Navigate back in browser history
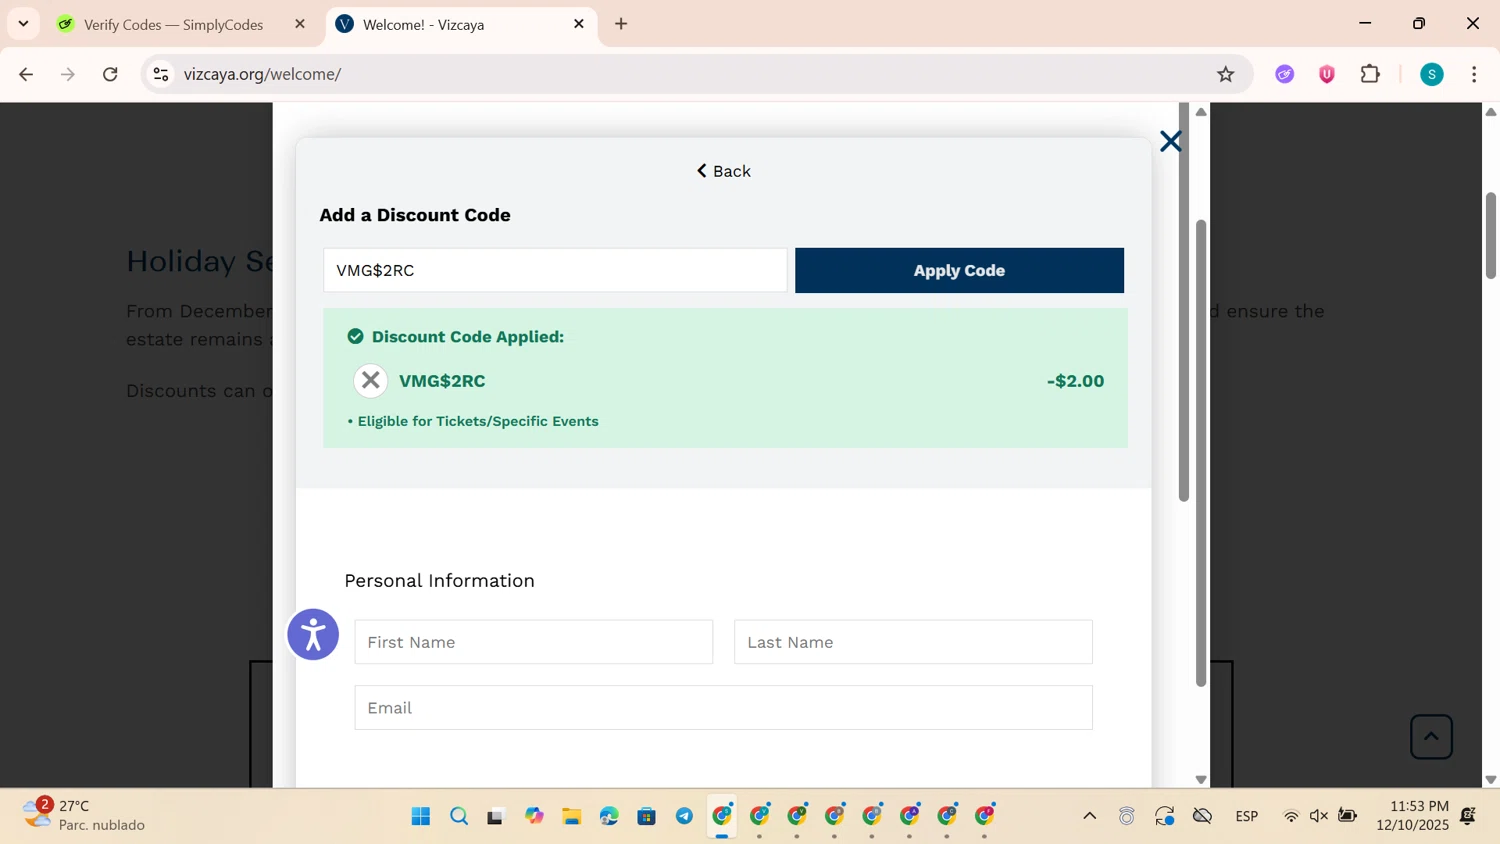Screen dimensions: 1500x844 tap(26, 74)
